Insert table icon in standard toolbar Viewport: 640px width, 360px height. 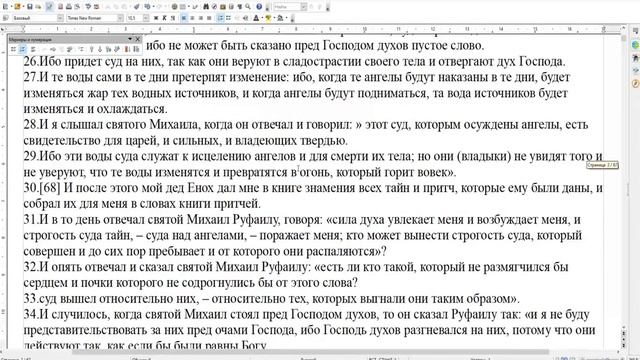click(182, 7)
